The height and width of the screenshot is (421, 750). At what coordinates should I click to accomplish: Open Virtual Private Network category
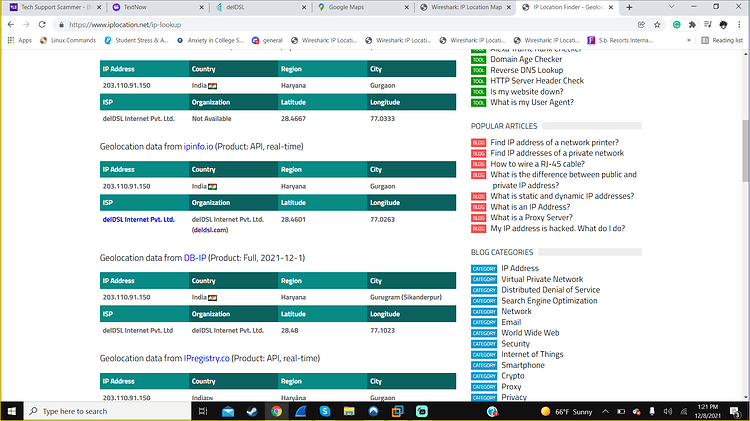[542, 279]
